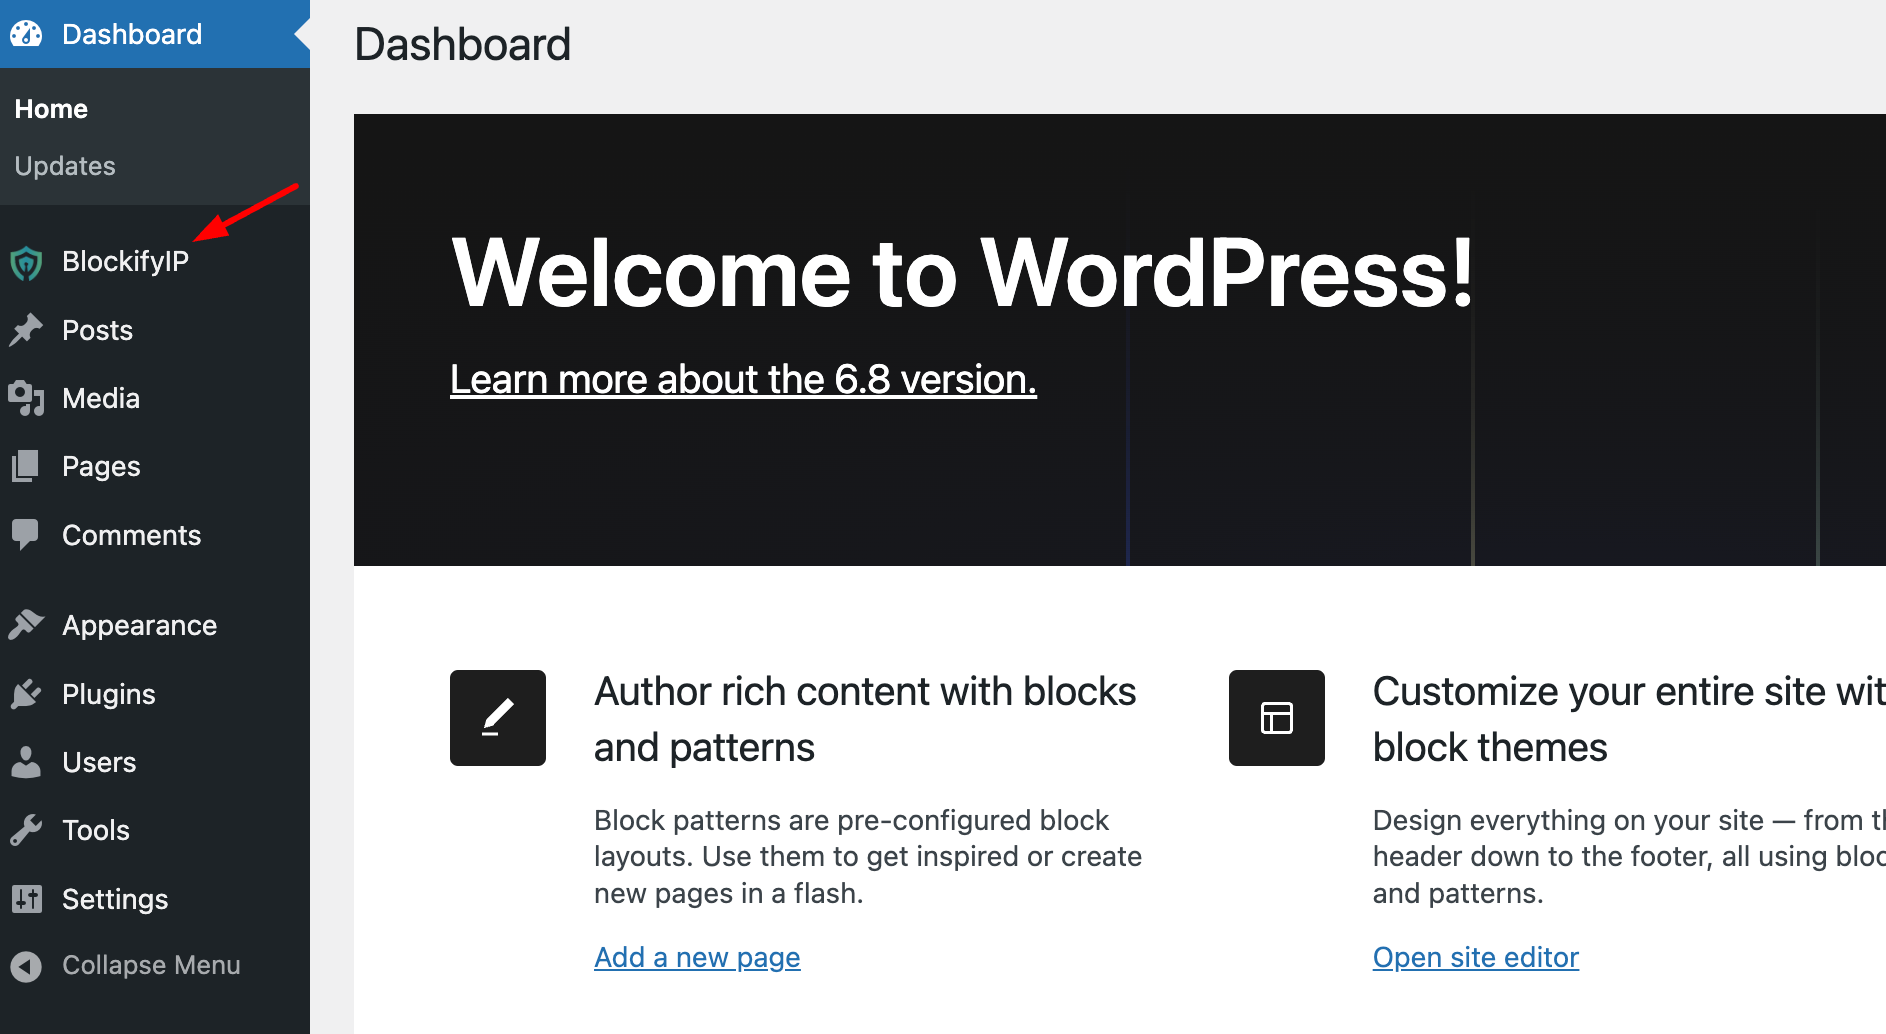Screen dimensions: 1886x1034
Task: Collapse the admin sidebar menu
Action: [x=155, y=965]
